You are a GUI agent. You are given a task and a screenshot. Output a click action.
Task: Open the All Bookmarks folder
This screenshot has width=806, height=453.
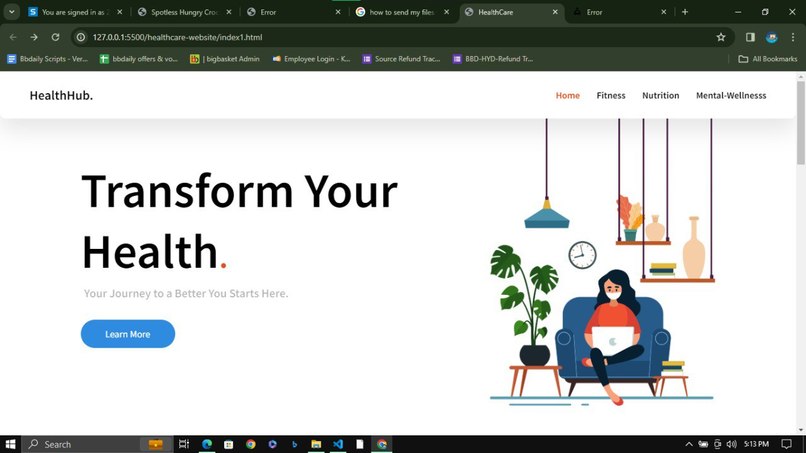point(767,59)
